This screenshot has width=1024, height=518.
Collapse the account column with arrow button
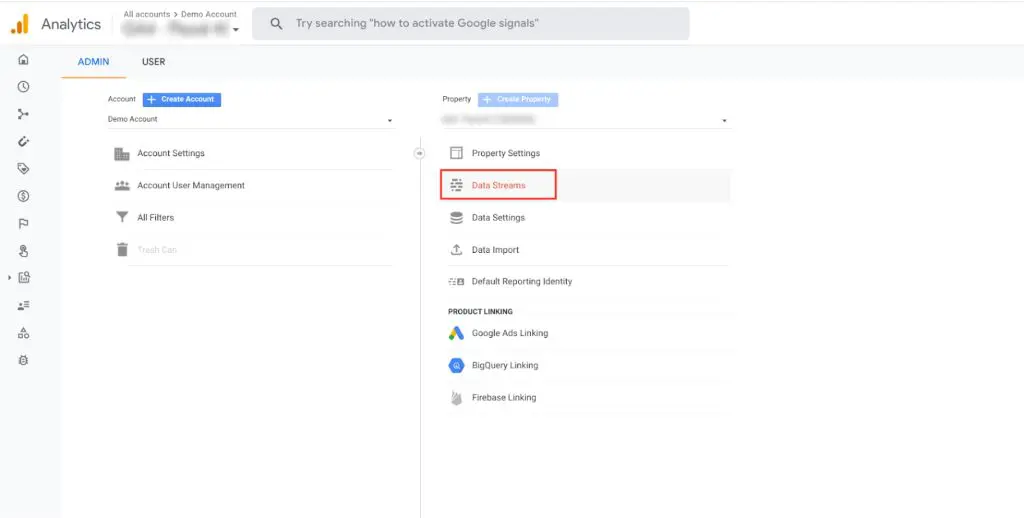click(420, 153)
